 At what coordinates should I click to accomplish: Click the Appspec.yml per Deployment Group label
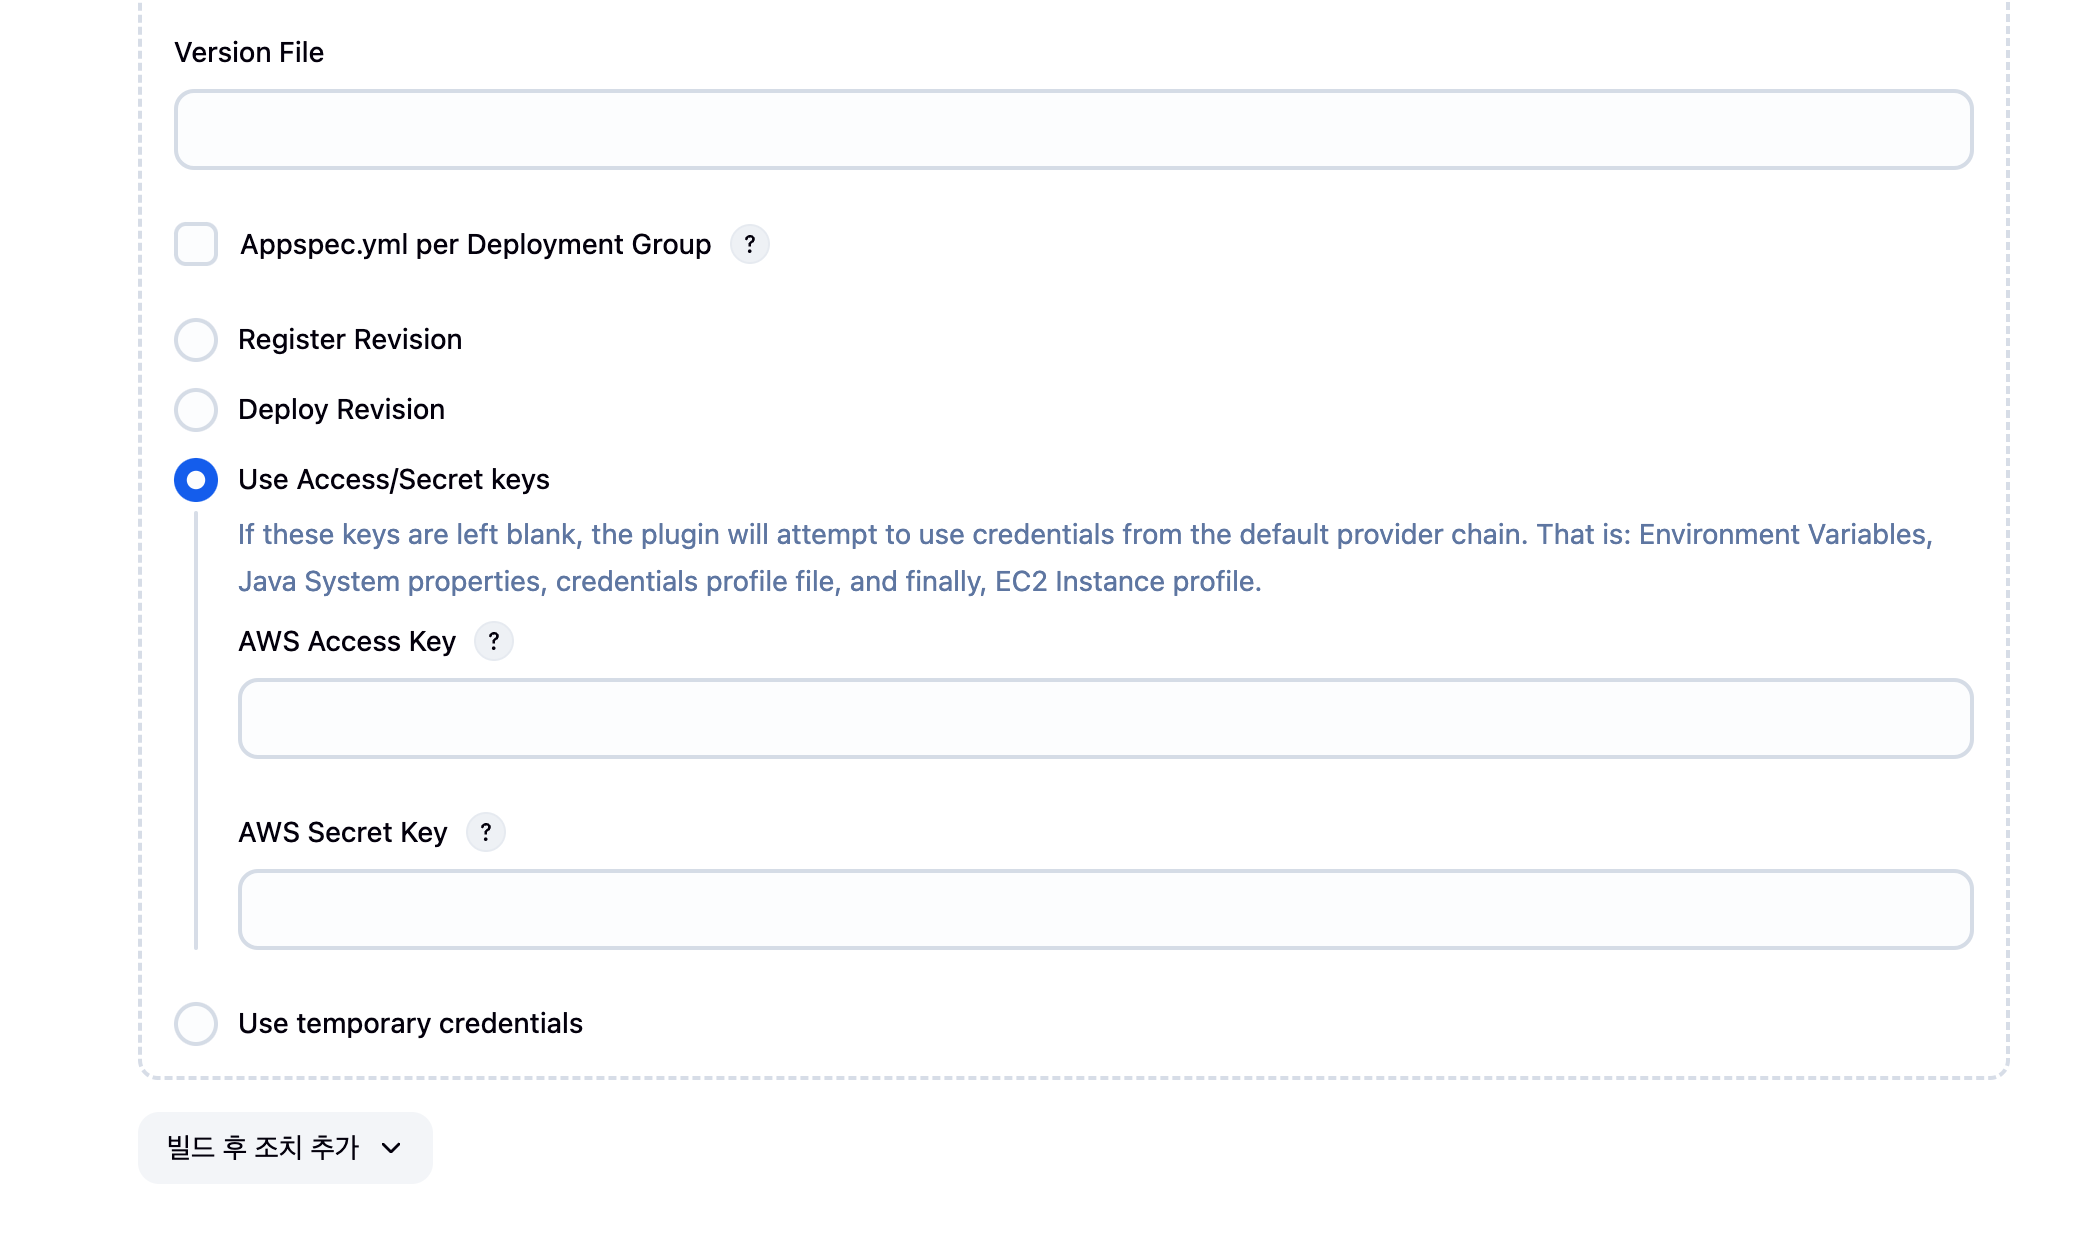tap(475, 244)
